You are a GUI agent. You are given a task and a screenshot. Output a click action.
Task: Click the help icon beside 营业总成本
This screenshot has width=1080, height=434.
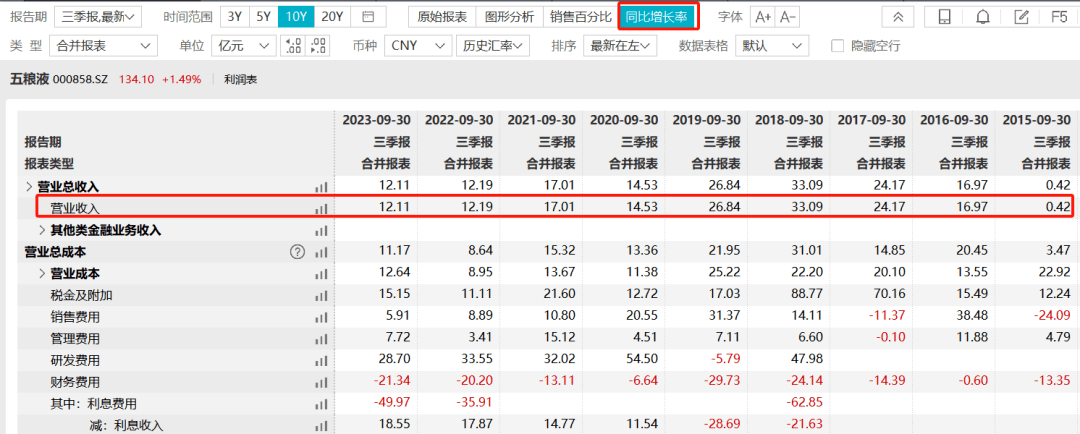coord(297,252)
